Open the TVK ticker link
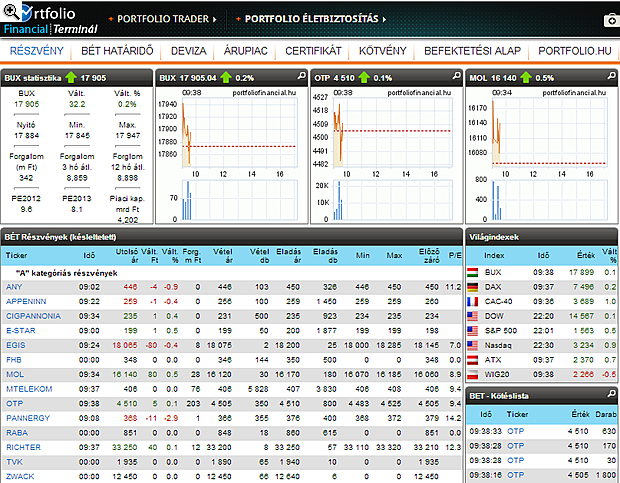Image resolution: width=620 pixels, height=483 pixels. [x=14, y=462]
